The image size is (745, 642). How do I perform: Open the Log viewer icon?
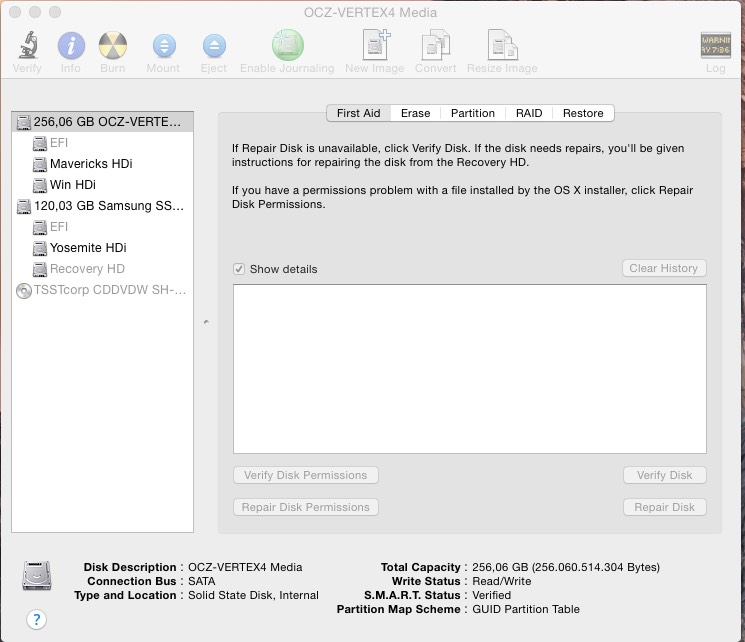[x=716, y=45]
